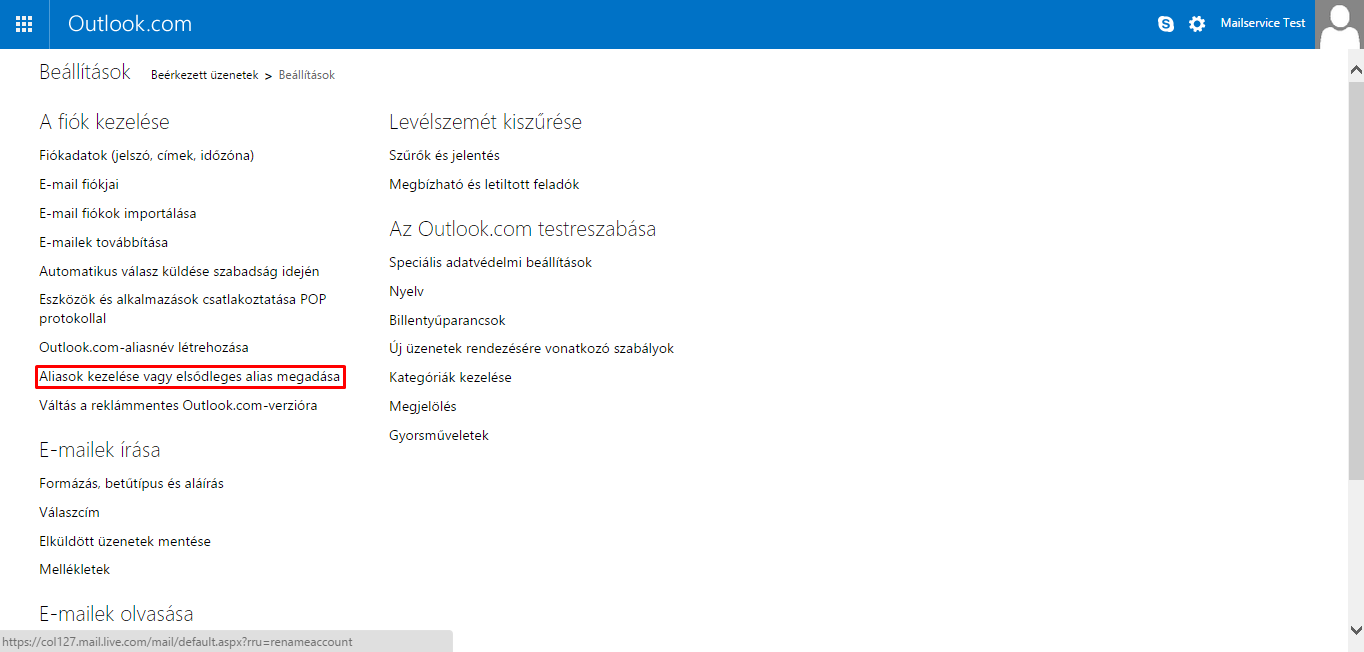Open Új üzenetek rendezésére vonatkozó szabályok
1364x652 pixels.
tap(531, 348)
